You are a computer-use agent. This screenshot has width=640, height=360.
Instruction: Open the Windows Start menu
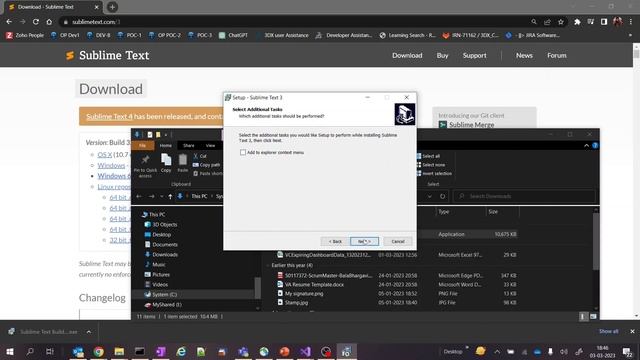click(x=9, y=351)
